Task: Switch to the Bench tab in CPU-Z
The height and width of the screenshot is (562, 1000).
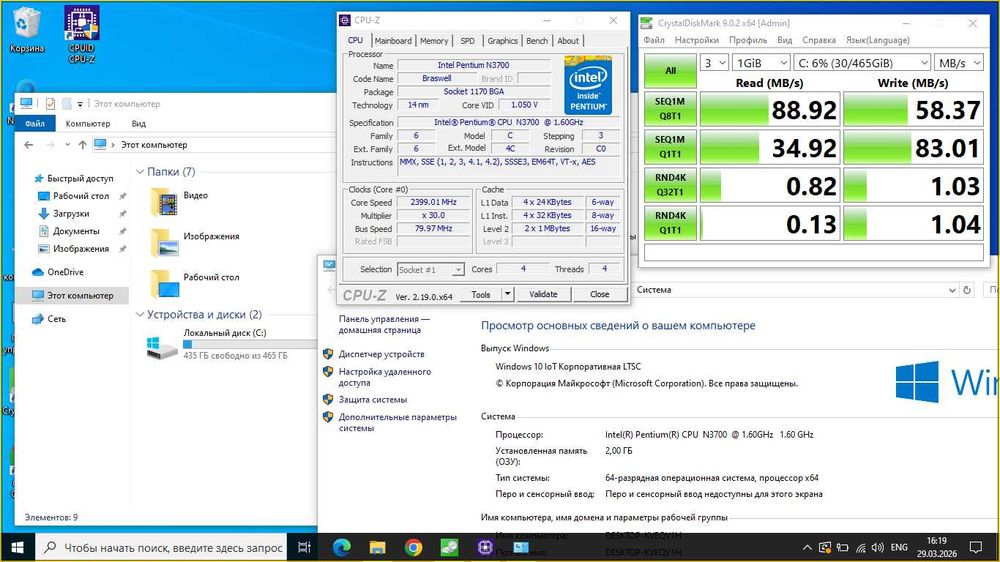Action: click(x=537, y=41)
